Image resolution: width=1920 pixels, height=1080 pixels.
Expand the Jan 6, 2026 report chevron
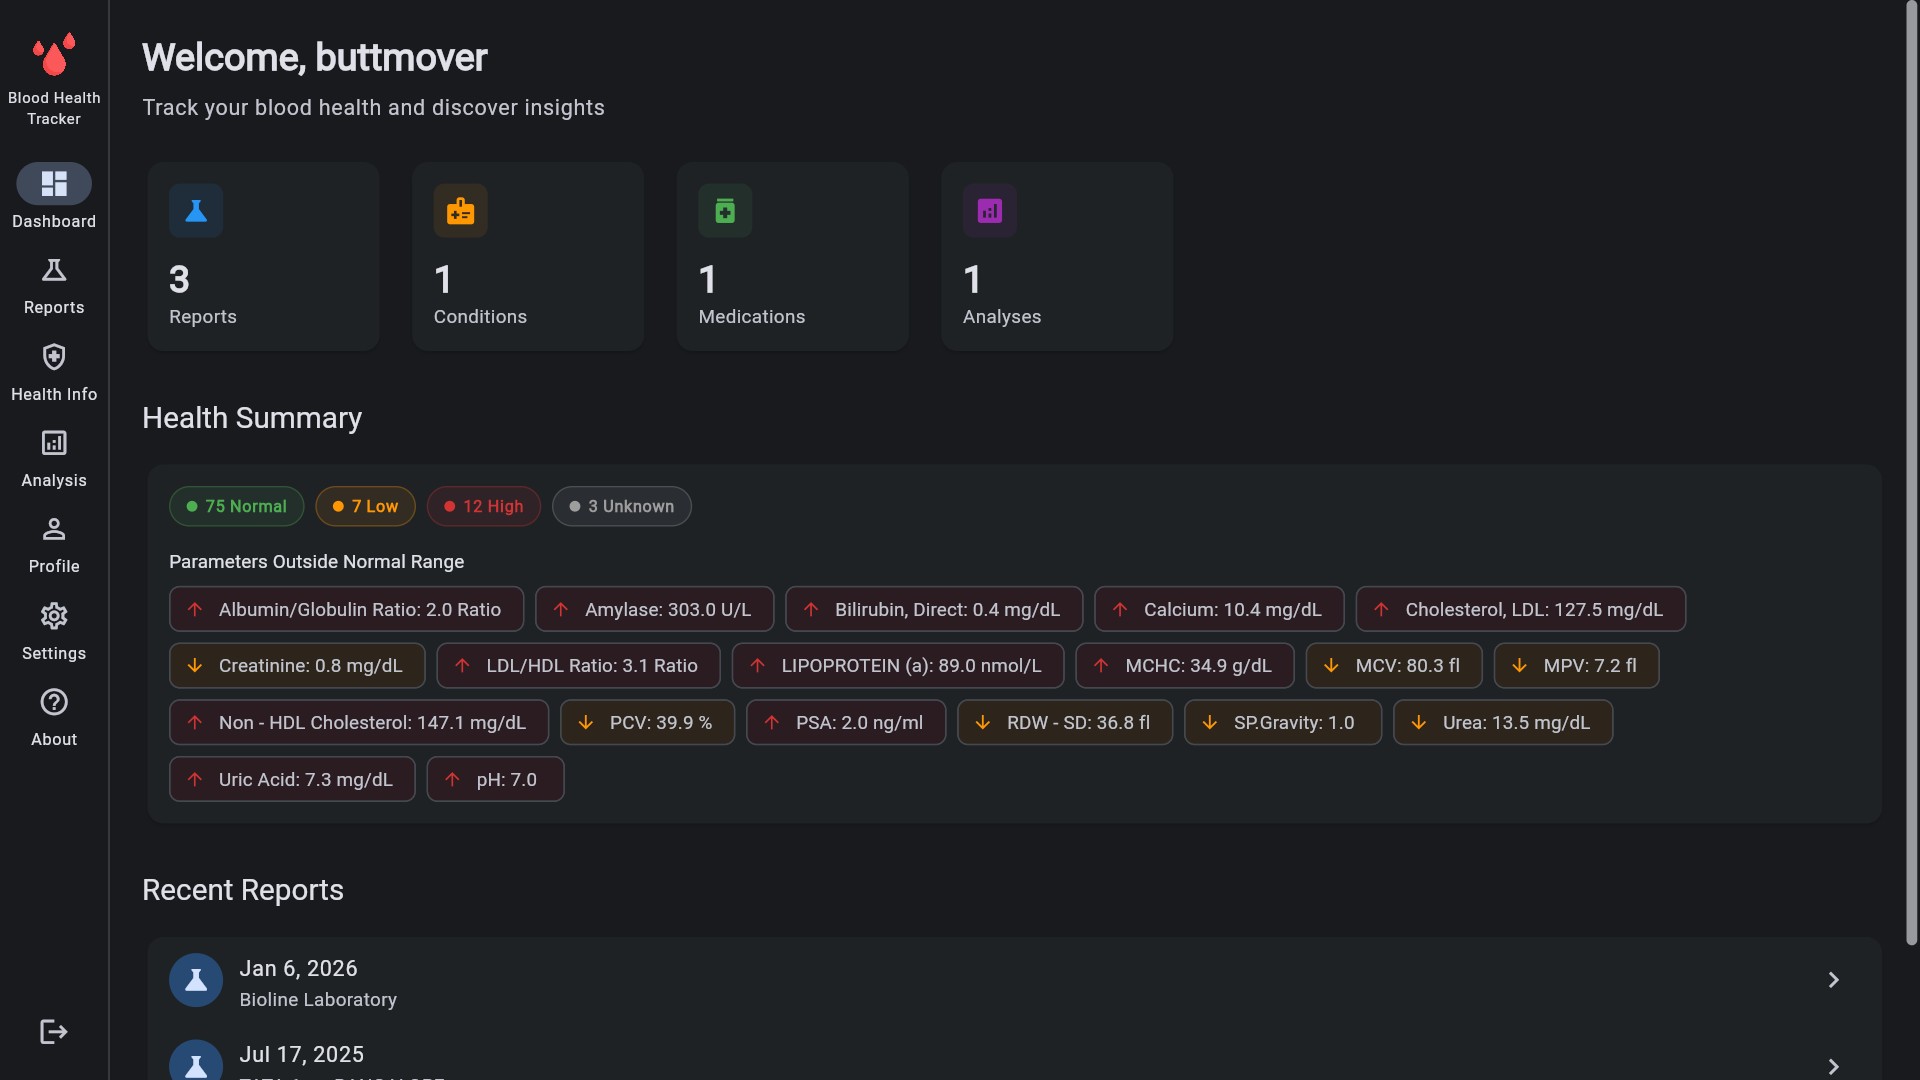pos(1833,980)
